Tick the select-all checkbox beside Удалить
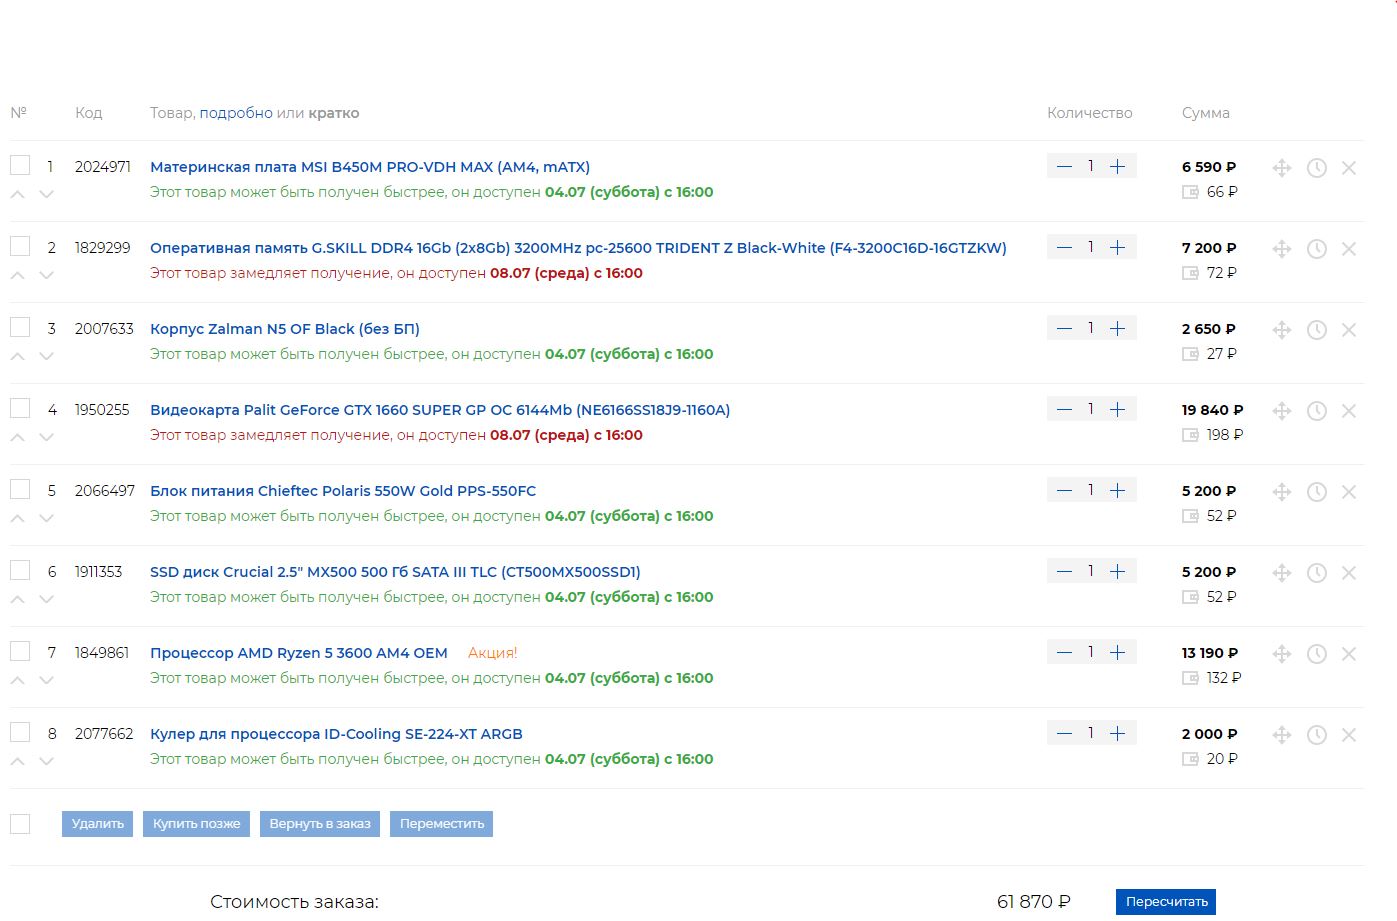1397x921 pixels. coord(20,823)
